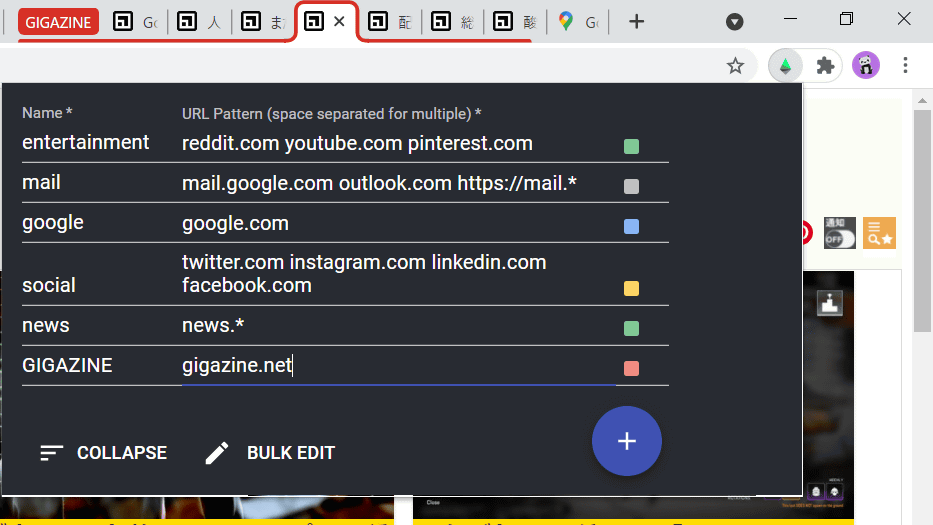The width and height of the screenshot is (933, 525).
Task: Edit the mail.google.com URL pattern field
Action: tap(399, 183)
